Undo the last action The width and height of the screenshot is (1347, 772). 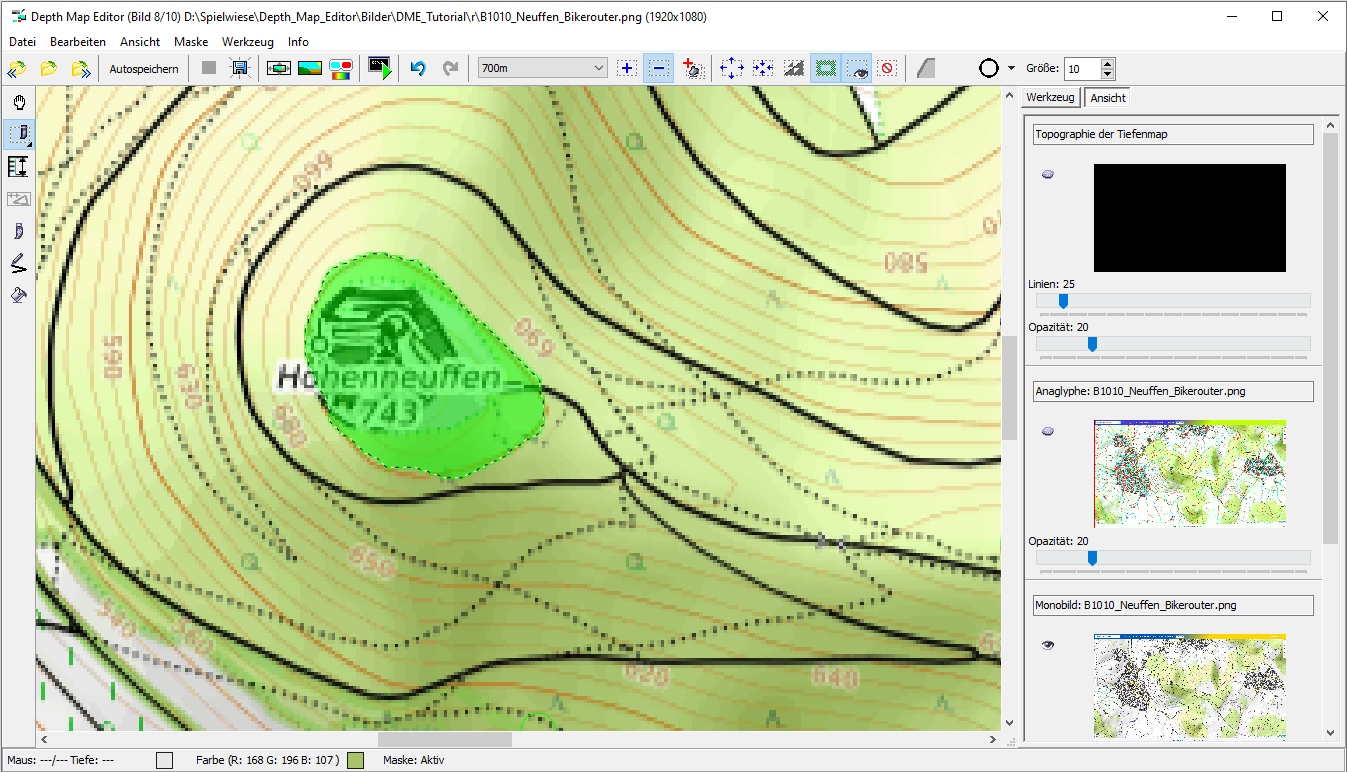418,68
